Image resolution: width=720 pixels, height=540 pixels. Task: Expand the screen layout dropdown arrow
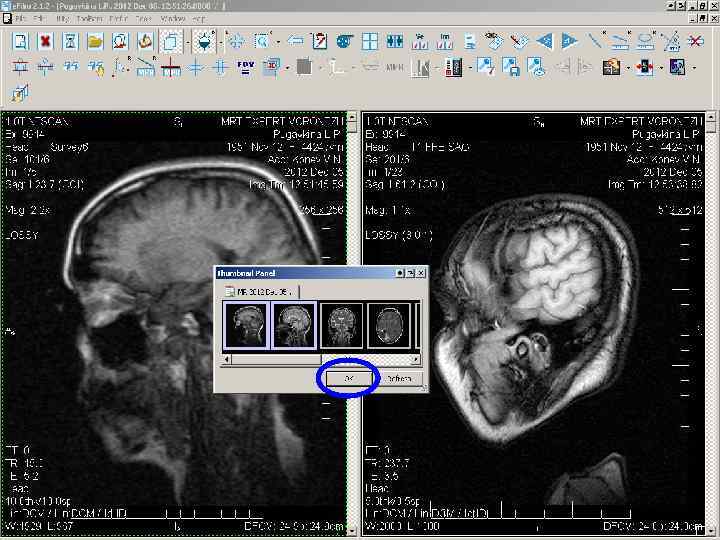coord(188,42)
